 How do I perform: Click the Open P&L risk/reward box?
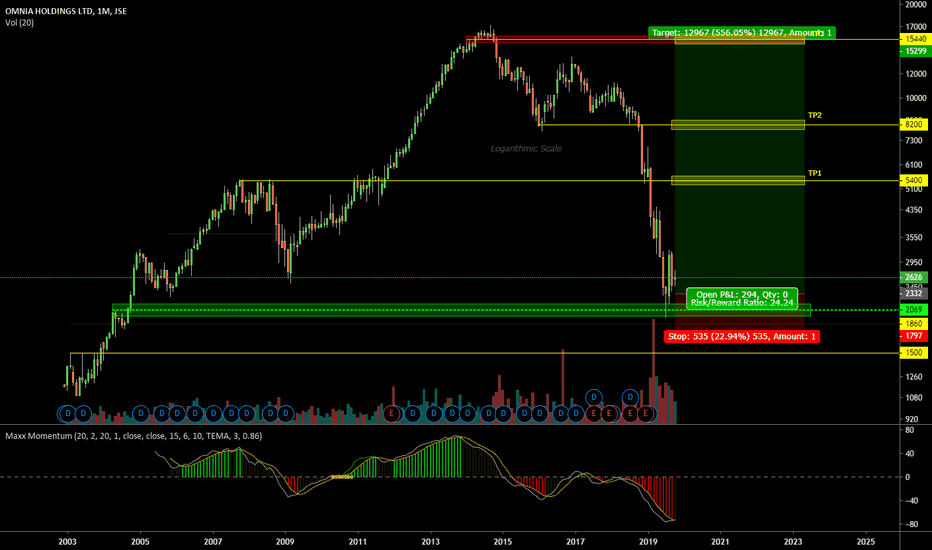pos(742,298)
